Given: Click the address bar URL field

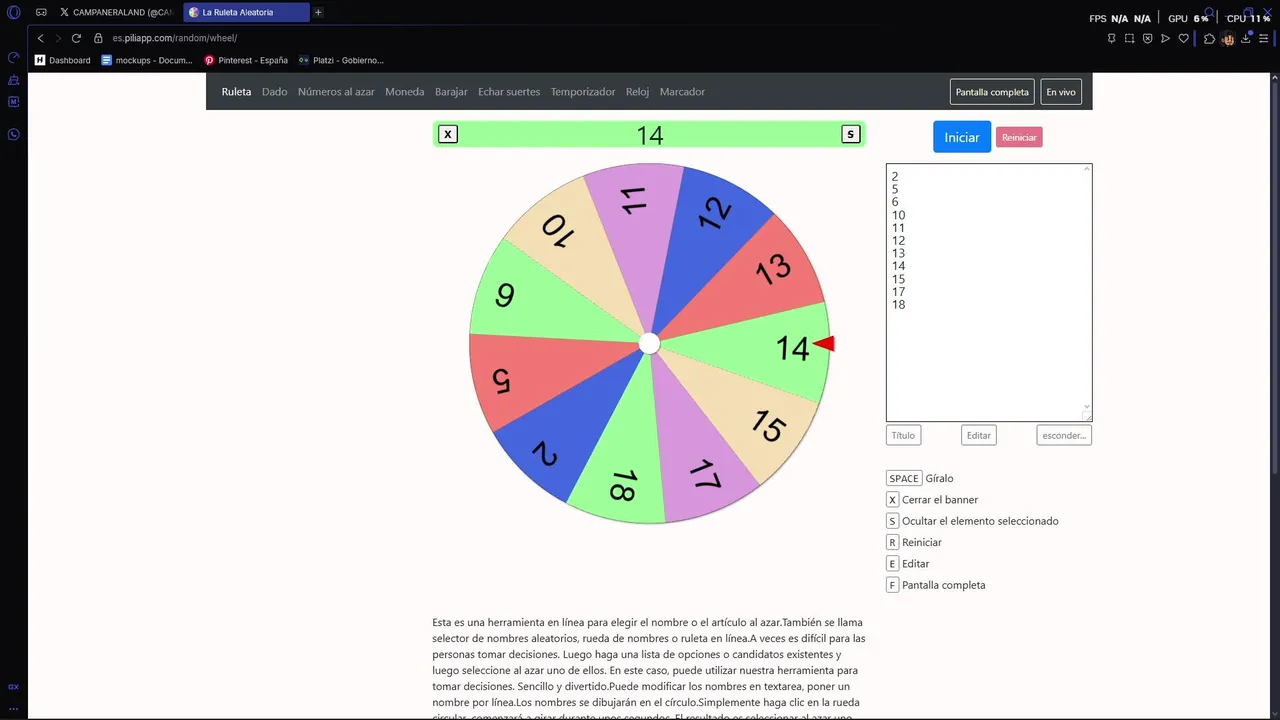Looking at the screenshot, I should click(600, 38).
